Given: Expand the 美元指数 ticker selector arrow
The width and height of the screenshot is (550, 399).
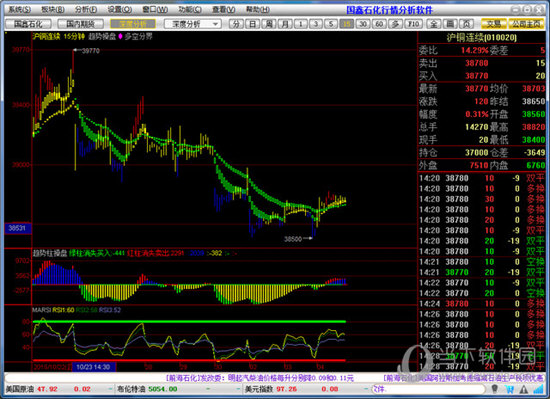Looking at the screenshot, I should coord(366,389).
